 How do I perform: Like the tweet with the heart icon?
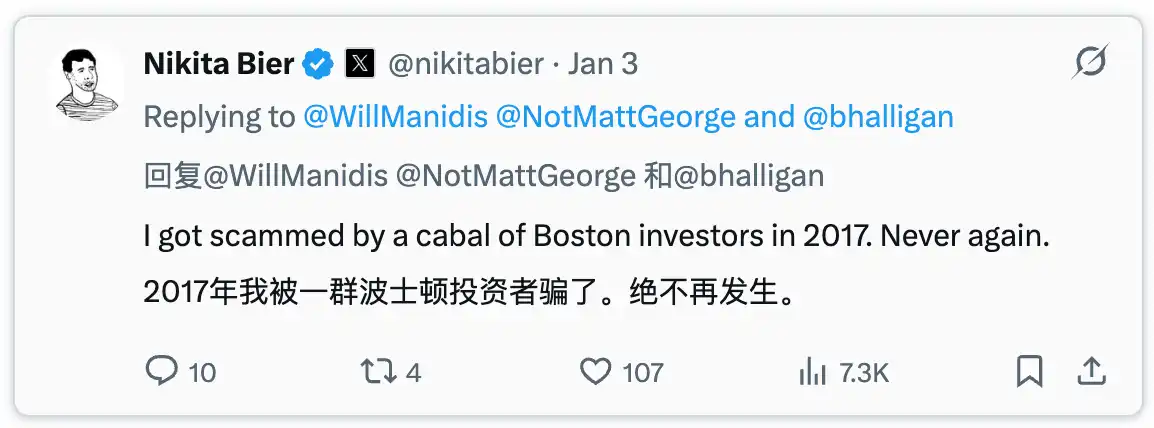point(596,373)
